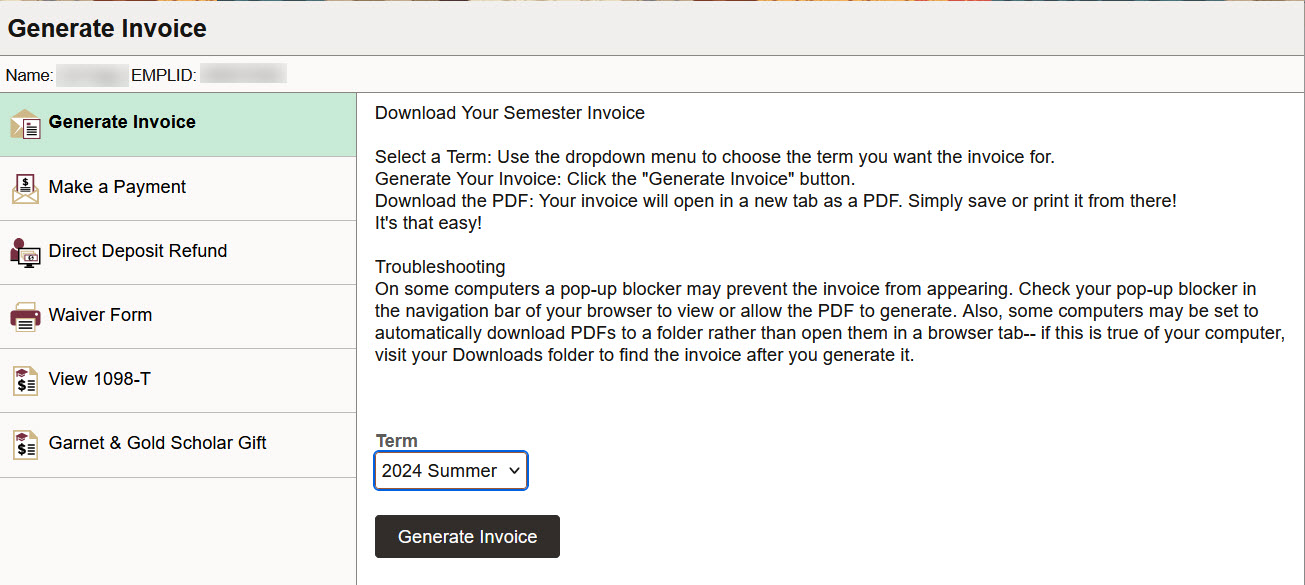Viewport: 1305px width, 585px height.
Task: Go to the Direct Deposit Refund label
Action: 138,251
